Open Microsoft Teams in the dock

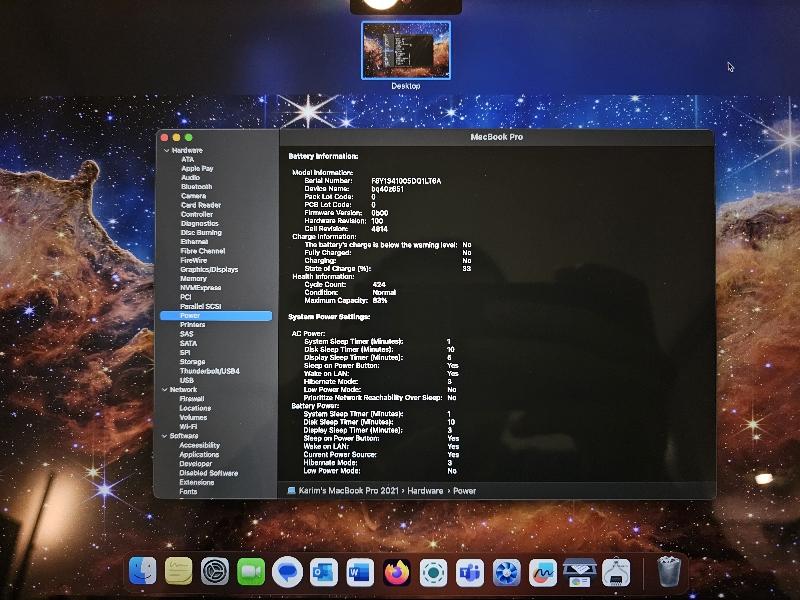coord(470,572)
